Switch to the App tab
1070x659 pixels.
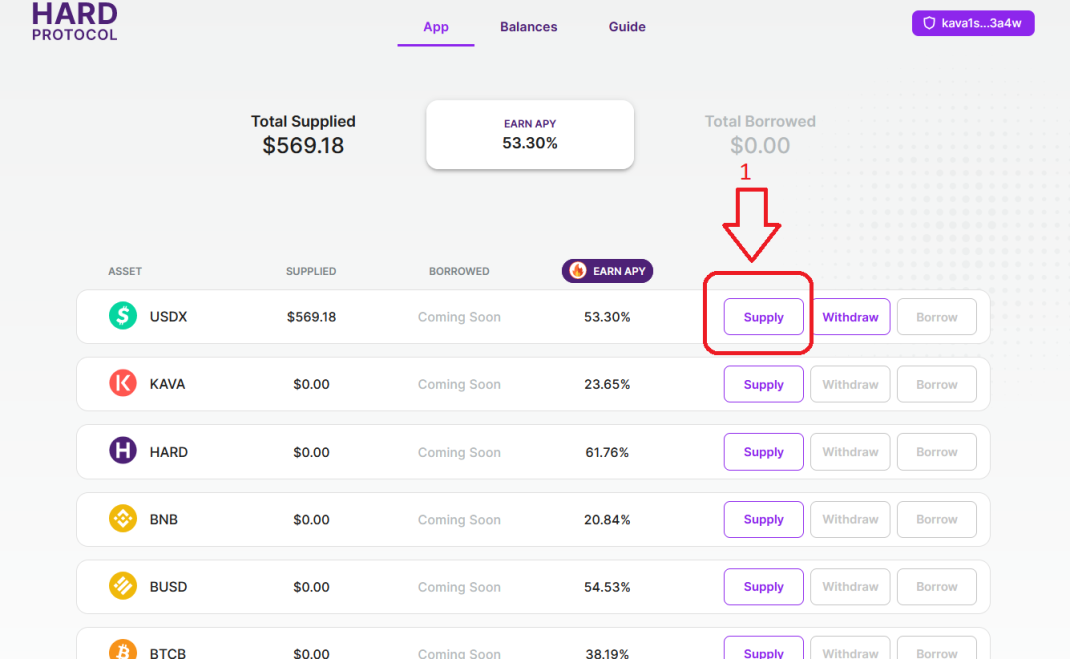[x=435, y=27]
